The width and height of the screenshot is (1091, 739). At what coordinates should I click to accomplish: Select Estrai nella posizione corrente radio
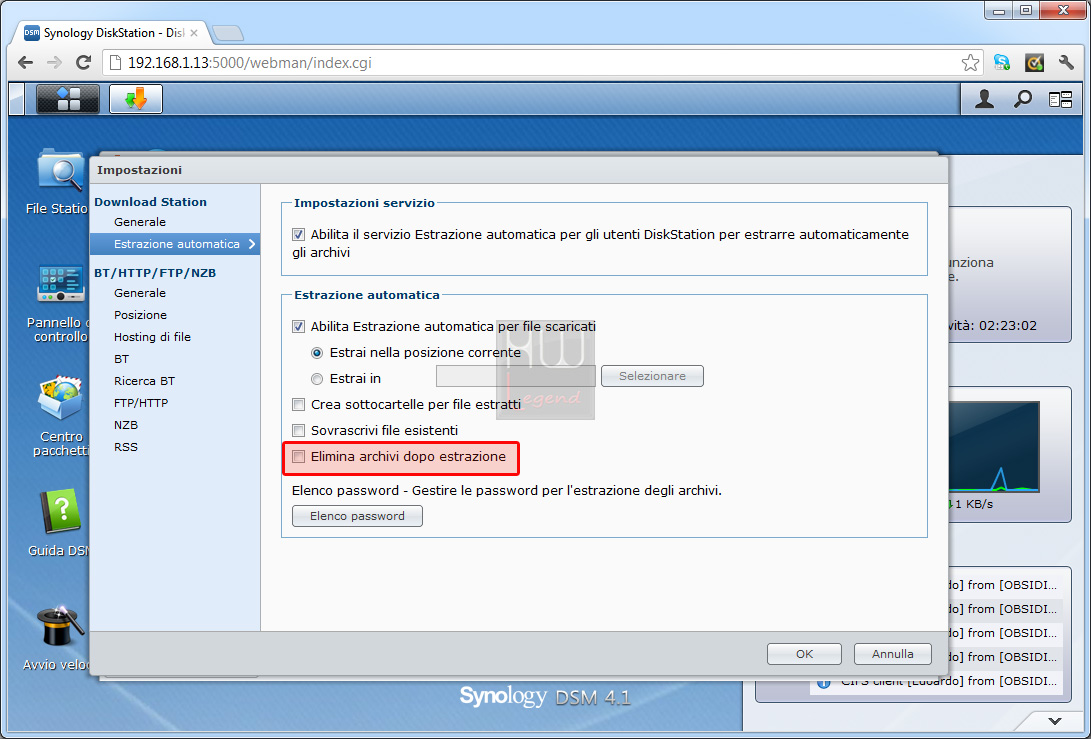tap(317, 353)
